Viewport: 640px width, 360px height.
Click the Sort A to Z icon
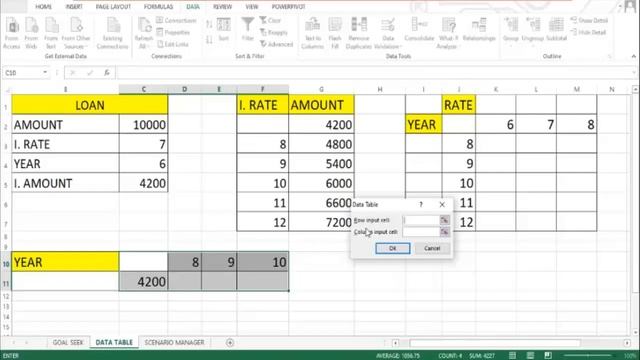coord(209,25)
